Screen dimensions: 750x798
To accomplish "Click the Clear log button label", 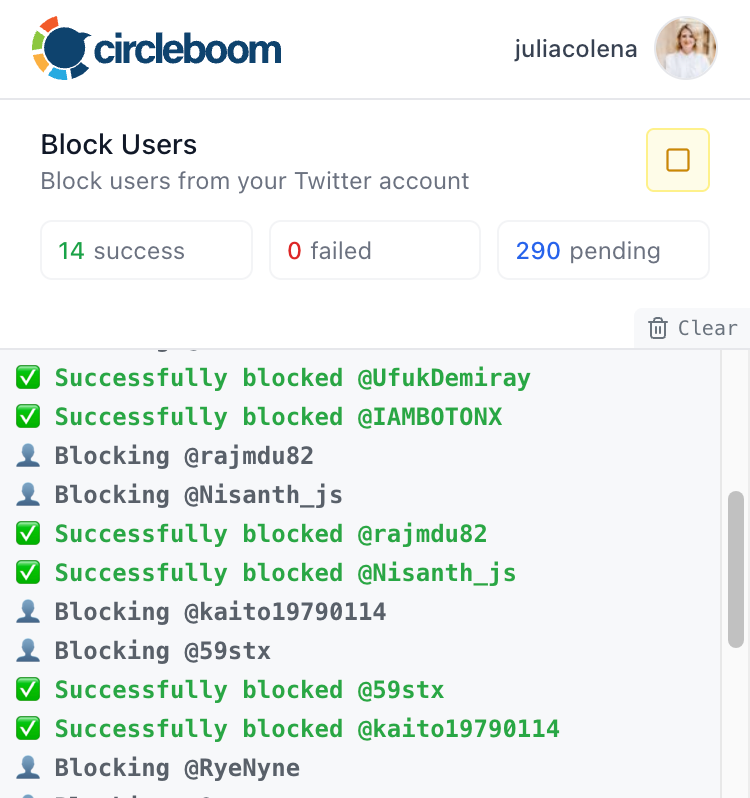I will coord(707,328).
